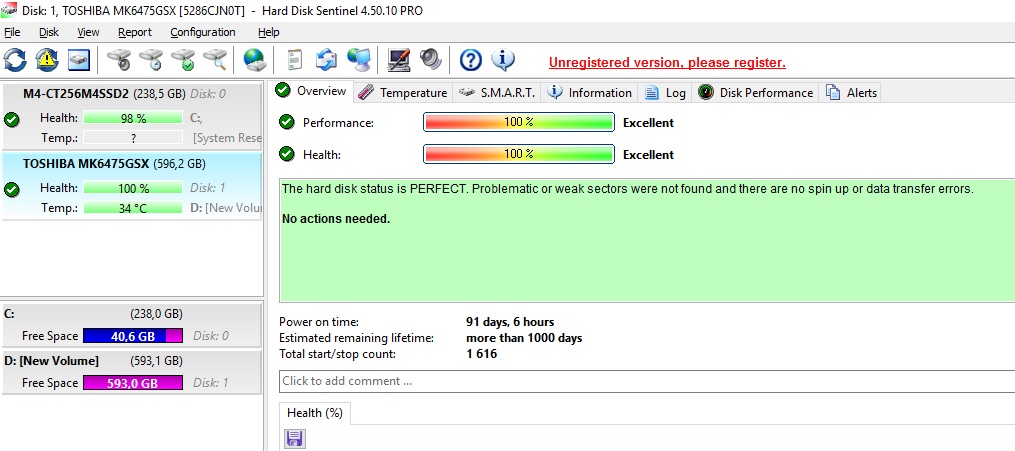The image size is (1015, 451).
Task: Open the Configuration menu
Action: [203, 32]
